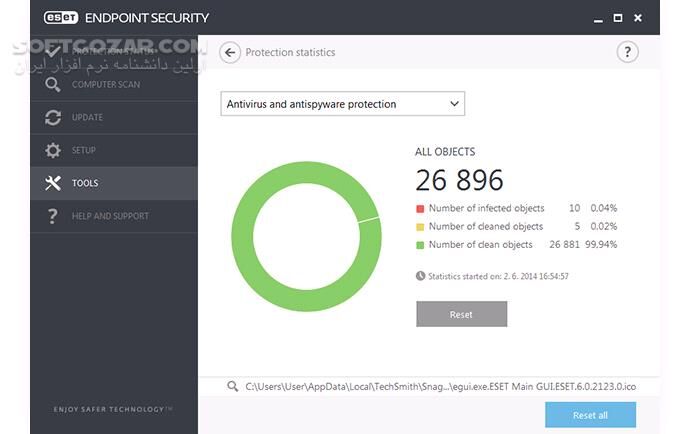Viewport: 690px width, 434px height.
Task: Click the green clean objects color swatch
Action: point(420,245)
